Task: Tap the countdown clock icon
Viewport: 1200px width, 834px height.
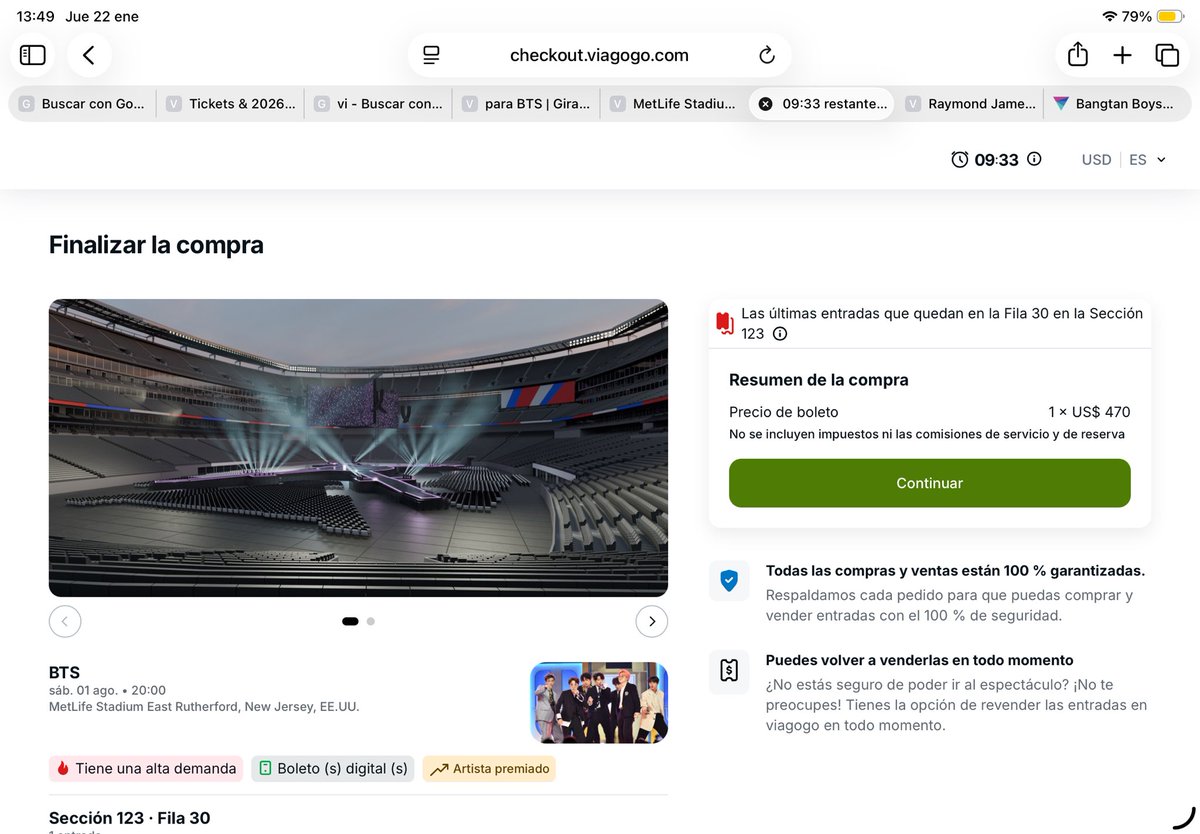Action: (960, 159)
